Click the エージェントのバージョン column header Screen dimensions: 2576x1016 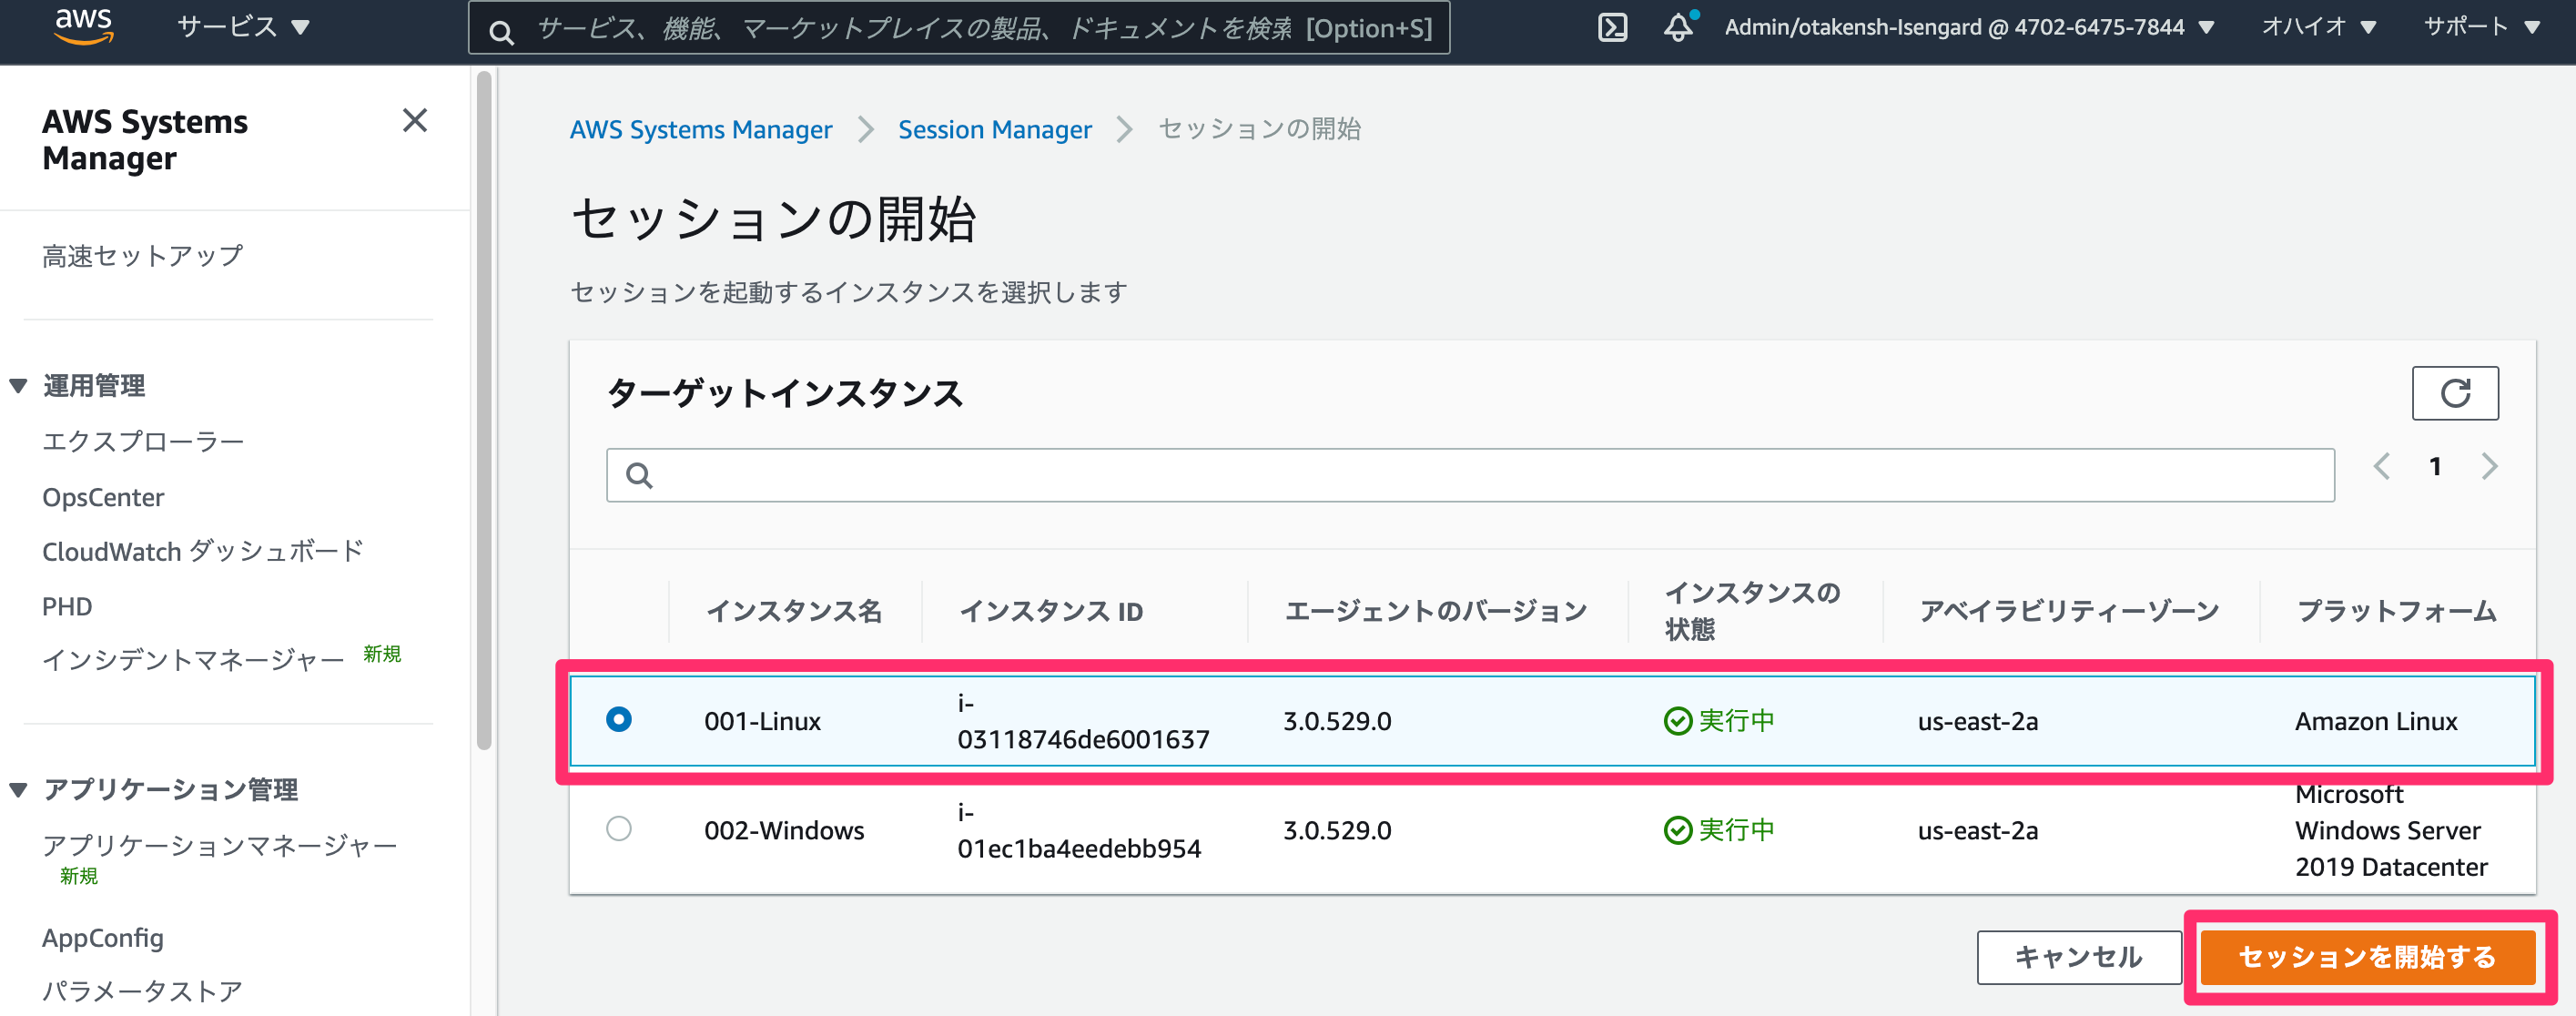(1436, 611)
